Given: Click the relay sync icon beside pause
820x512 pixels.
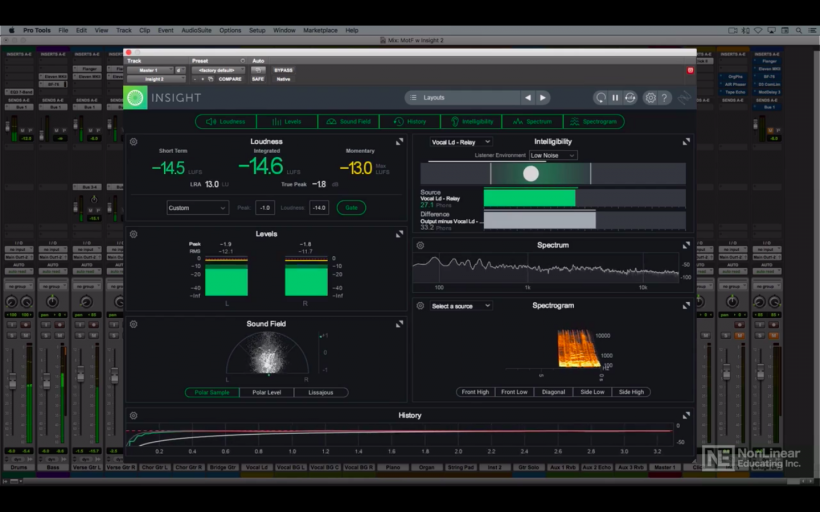Looking at the screenshot, I should coord(630,98).
